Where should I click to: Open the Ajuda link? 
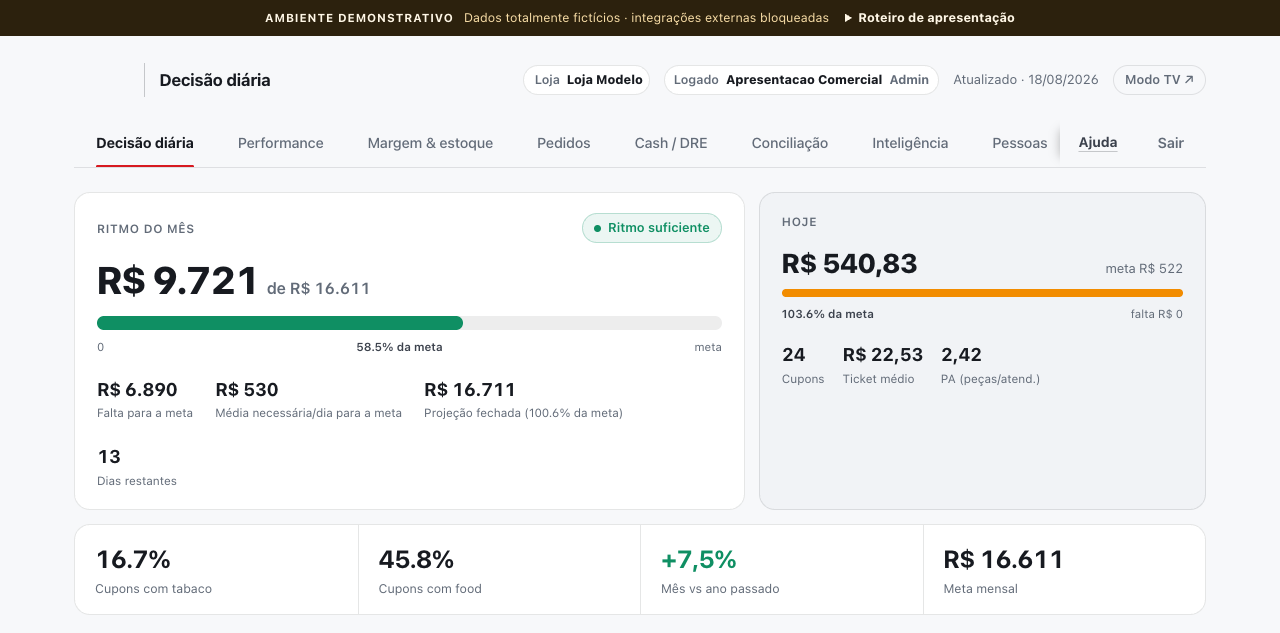pos(1098,142)
